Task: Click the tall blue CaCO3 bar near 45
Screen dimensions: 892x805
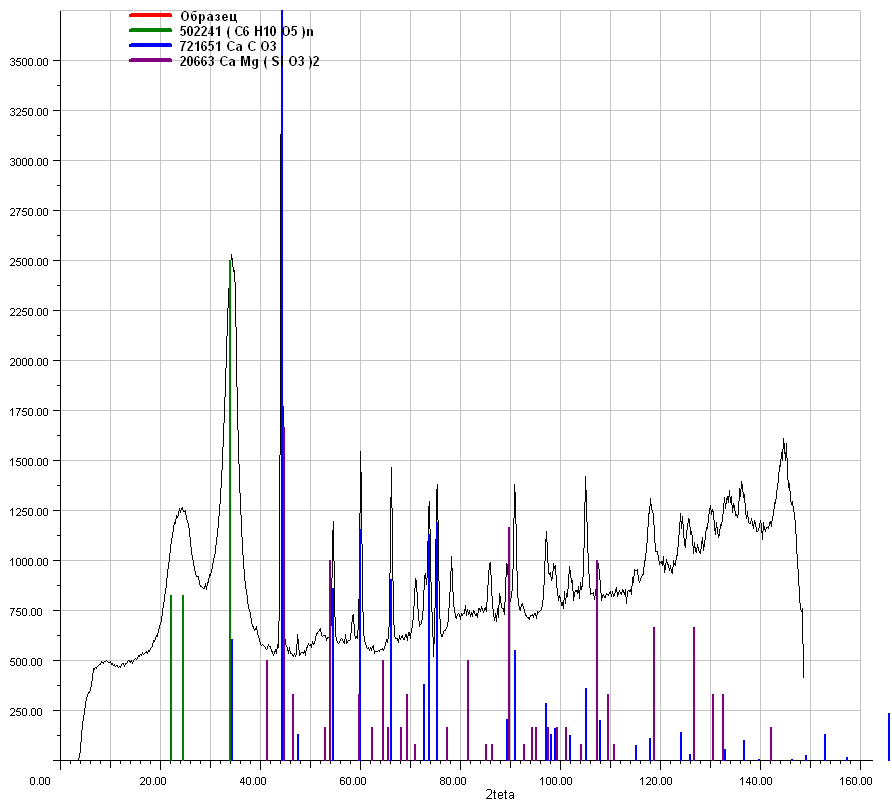Action: 282,385
